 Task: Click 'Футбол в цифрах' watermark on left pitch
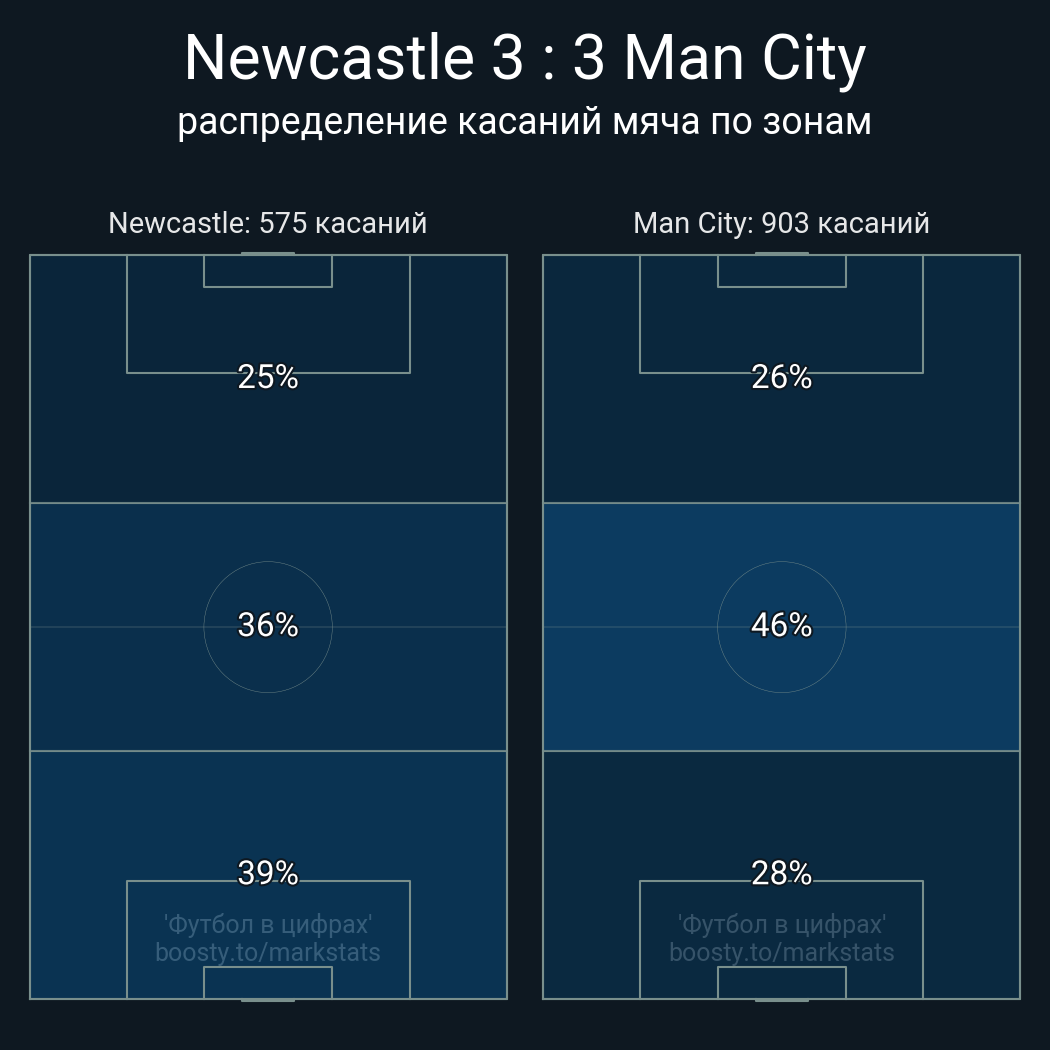coord(268,925)
